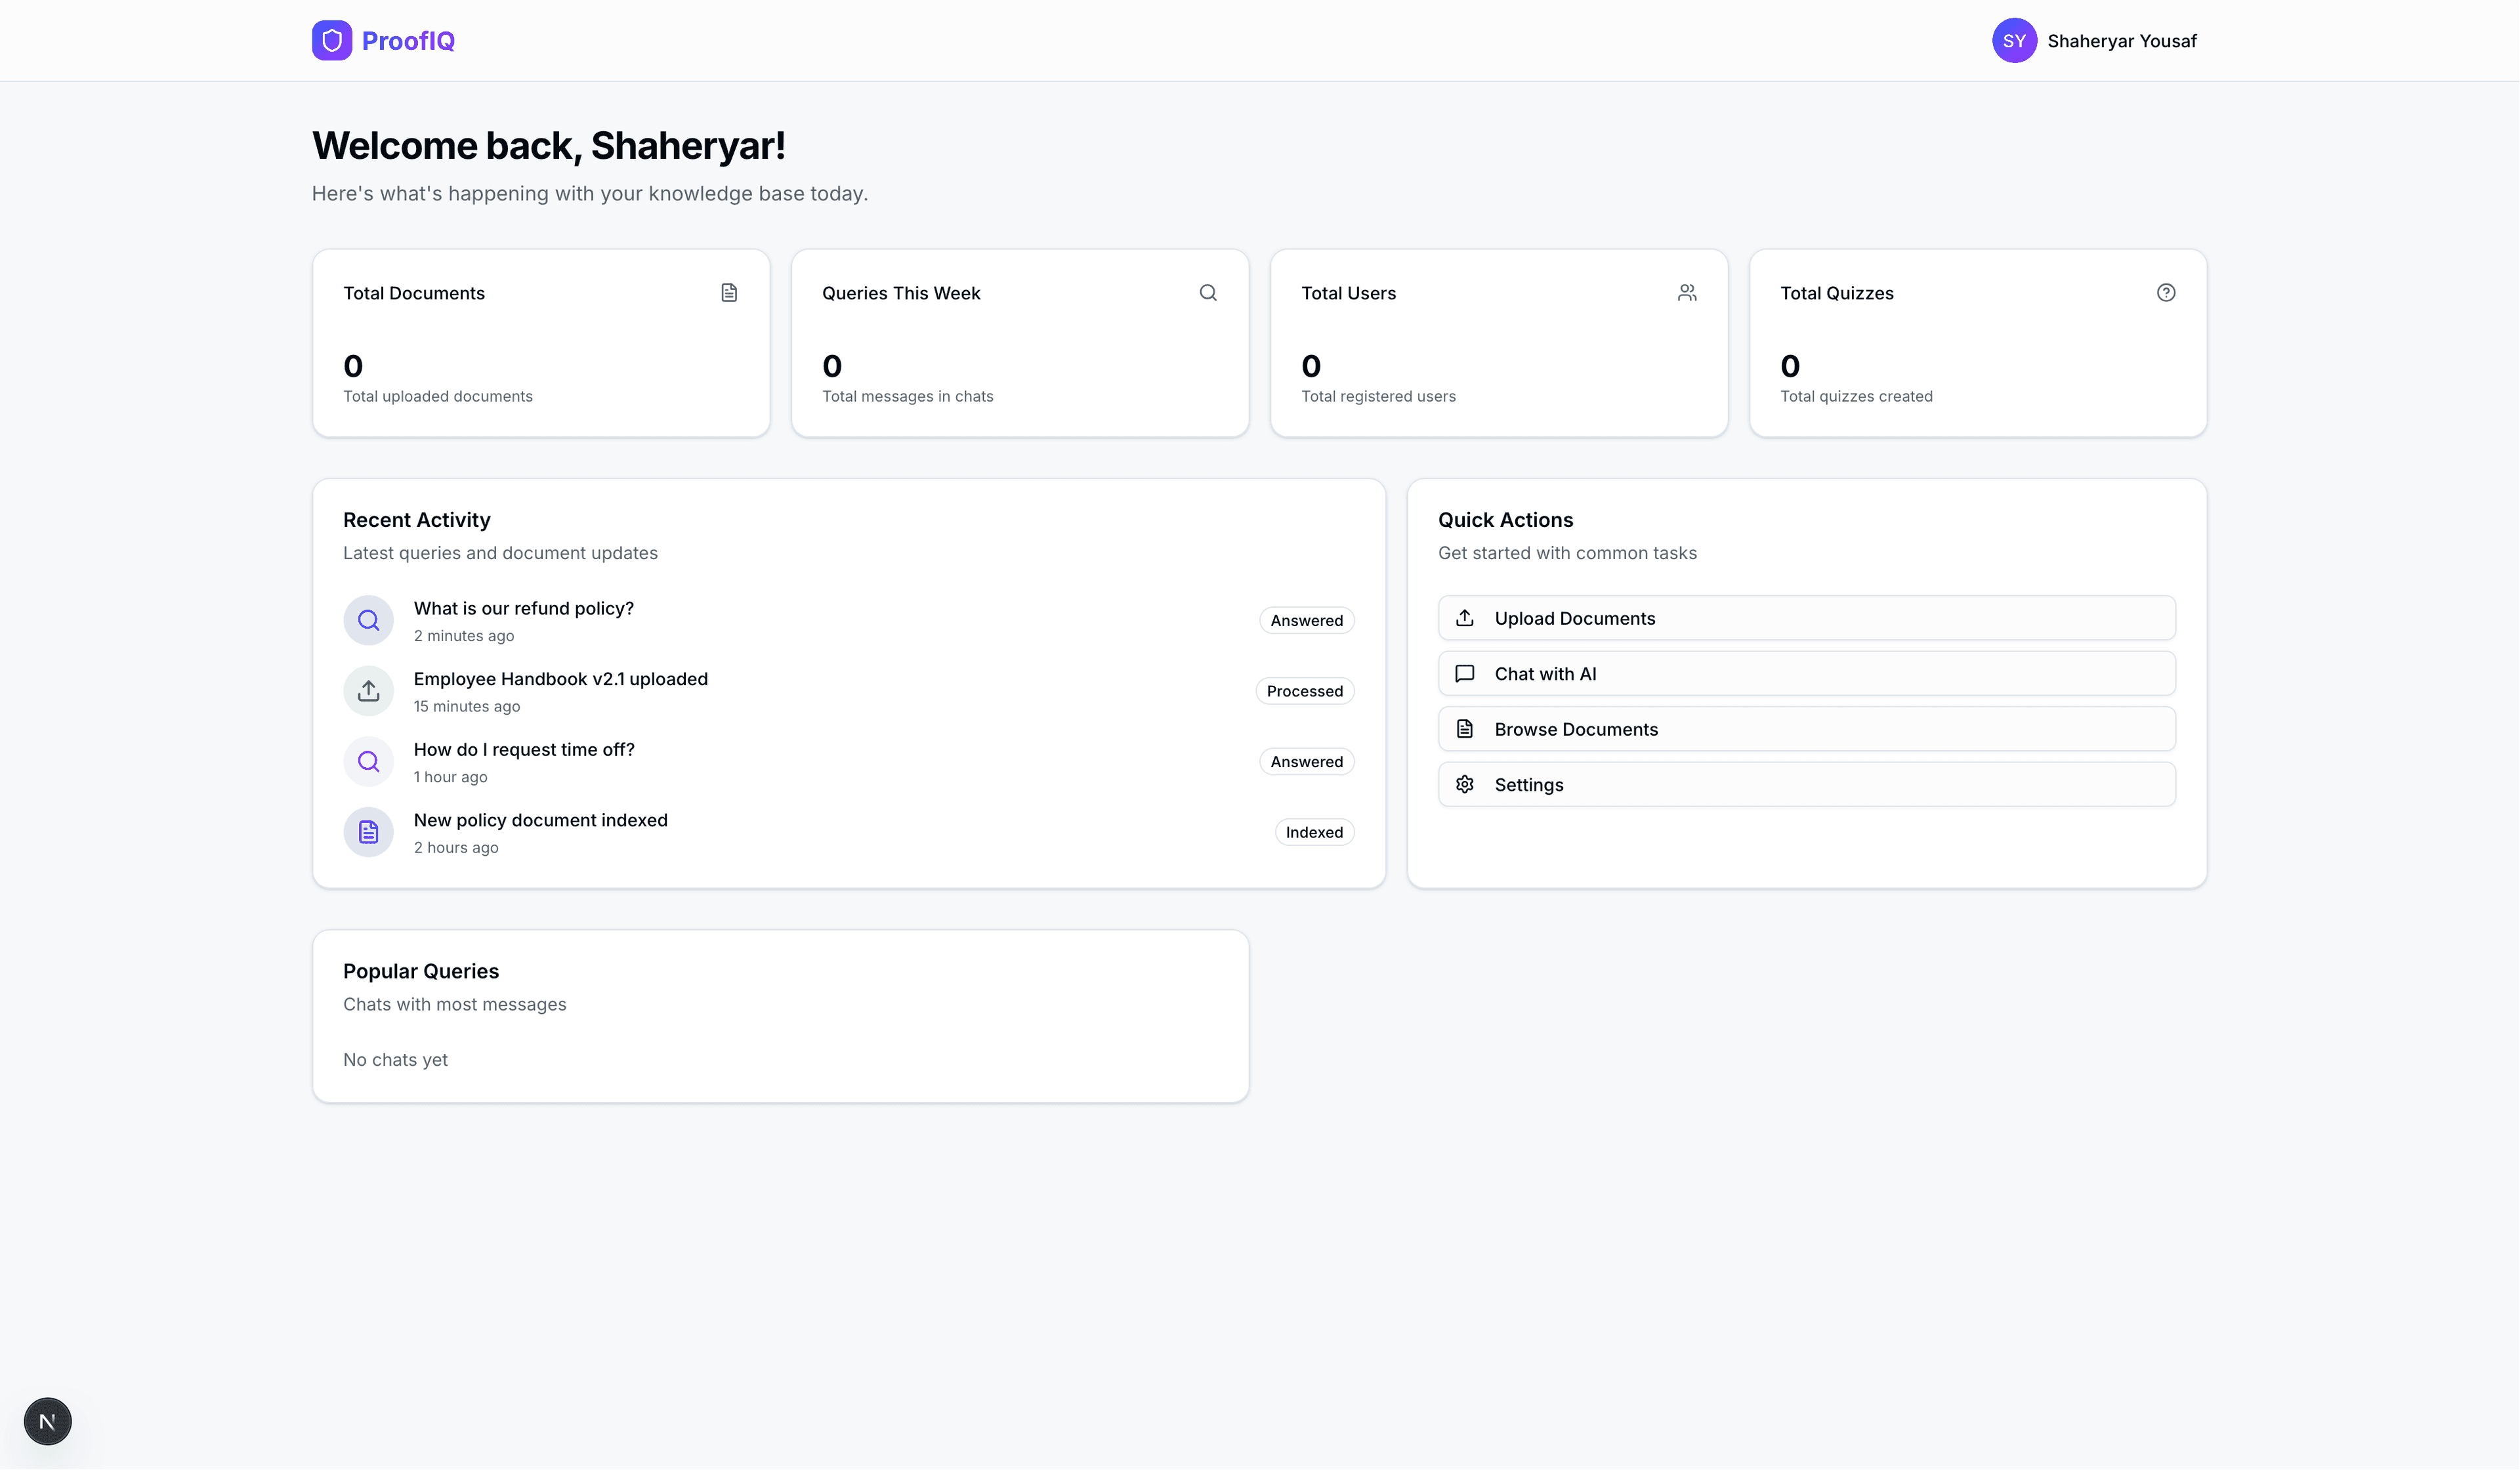The height and width of the screenshot is (1470, 2520).
Task: Open Shaheryar Yousaf user menu
Action: tap(2121, 41)
